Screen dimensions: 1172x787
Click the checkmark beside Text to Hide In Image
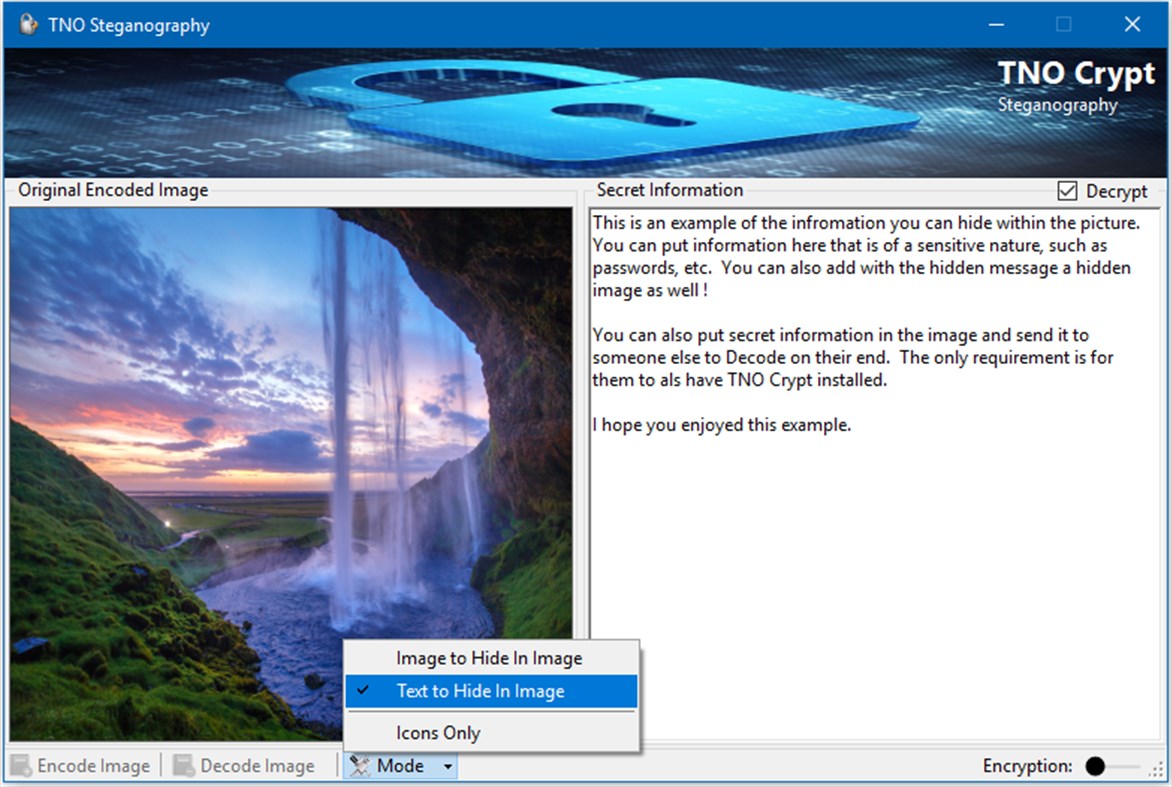tap(362, 691)
